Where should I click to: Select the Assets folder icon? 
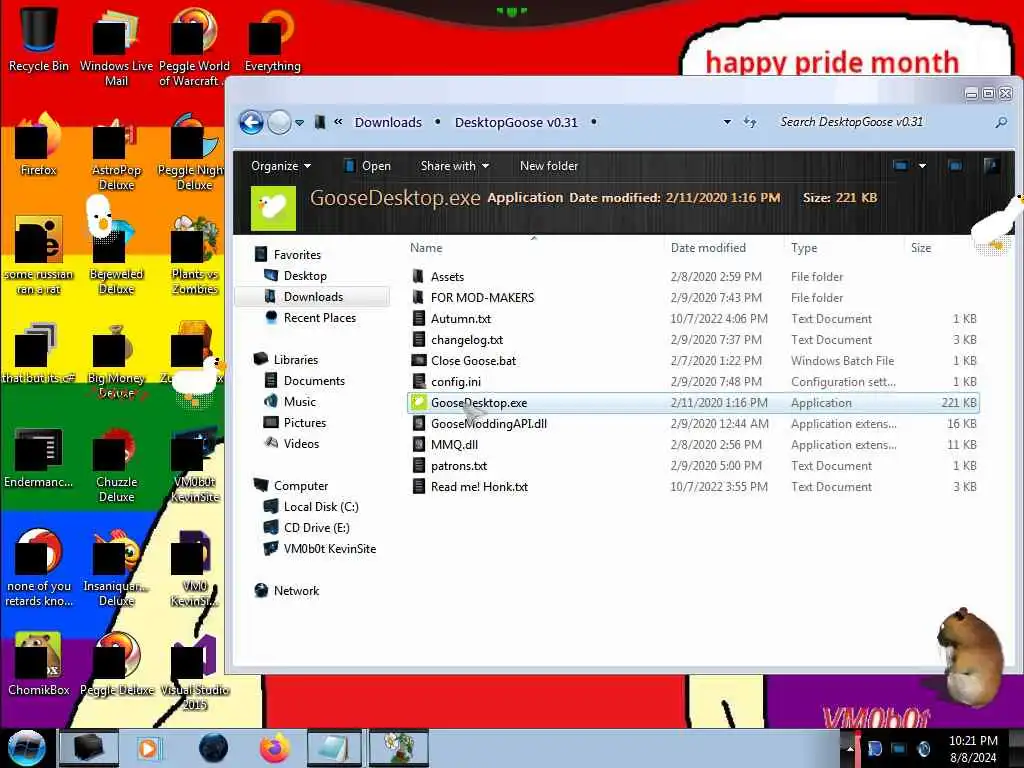(419, 276)
